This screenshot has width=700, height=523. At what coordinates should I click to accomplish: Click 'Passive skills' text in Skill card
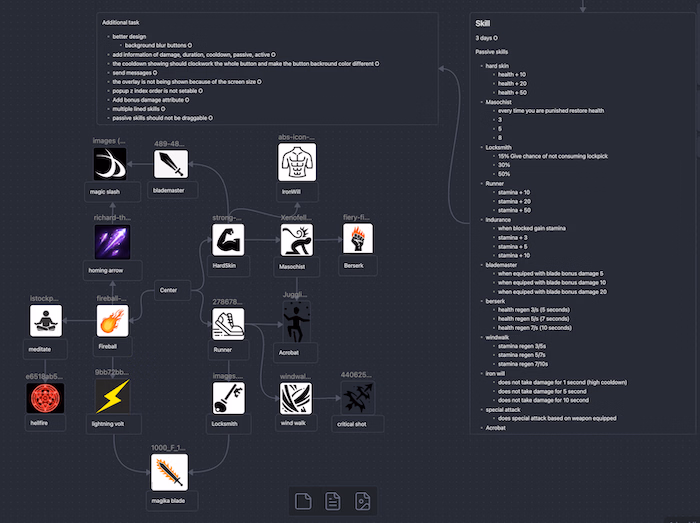[x=492, y=52]
